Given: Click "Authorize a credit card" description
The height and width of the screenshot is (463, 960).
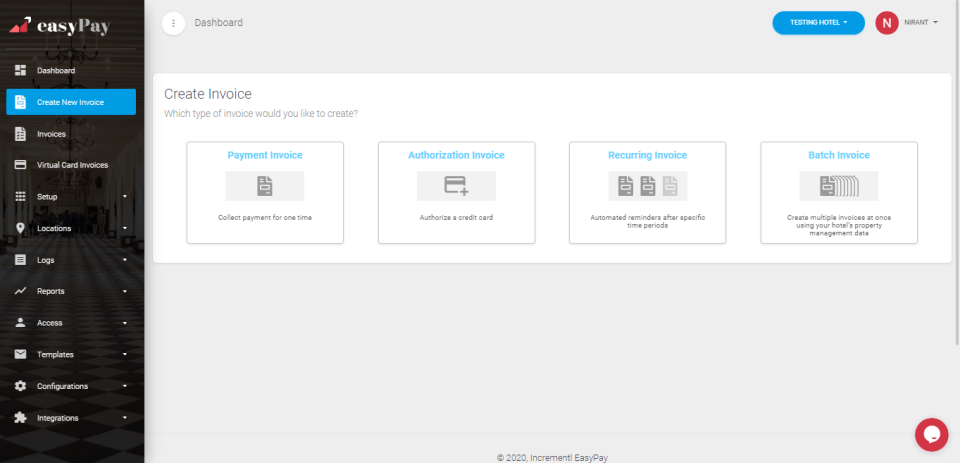Looking at the screenshot, I should pos(456,217).
